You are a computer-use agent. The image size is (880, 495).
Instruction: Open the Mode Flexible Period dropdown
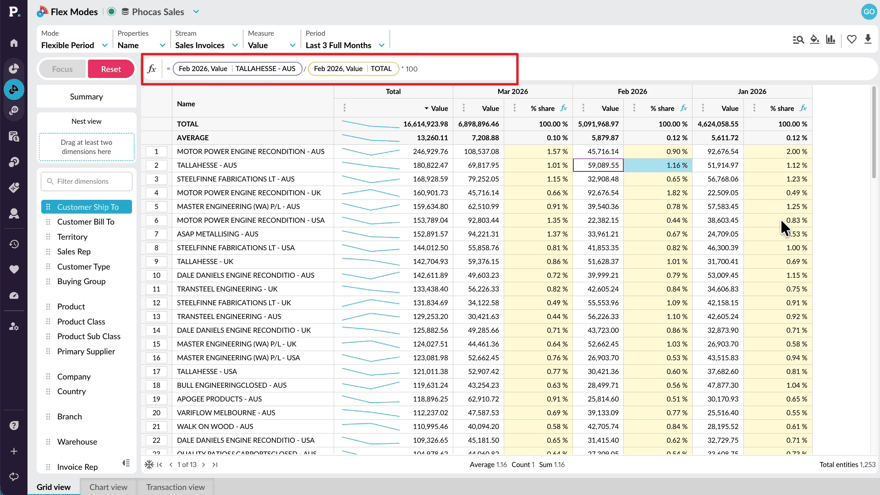(x=74, y=40)
